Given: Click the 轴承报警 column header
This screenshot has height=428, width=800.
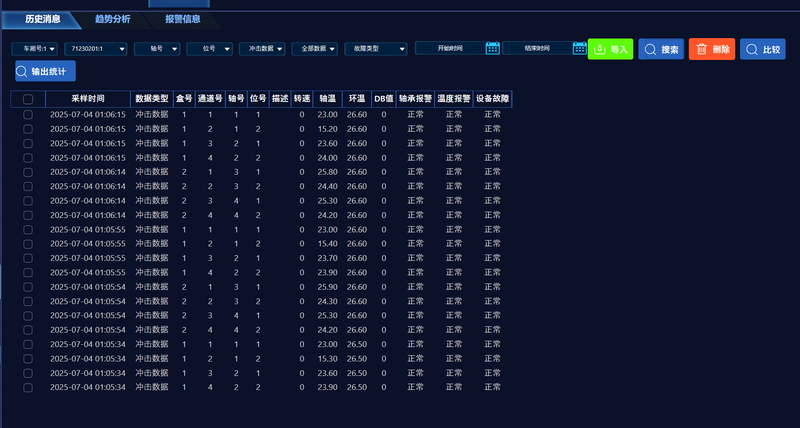Looking at the screenshot, I should click(415, 99).
